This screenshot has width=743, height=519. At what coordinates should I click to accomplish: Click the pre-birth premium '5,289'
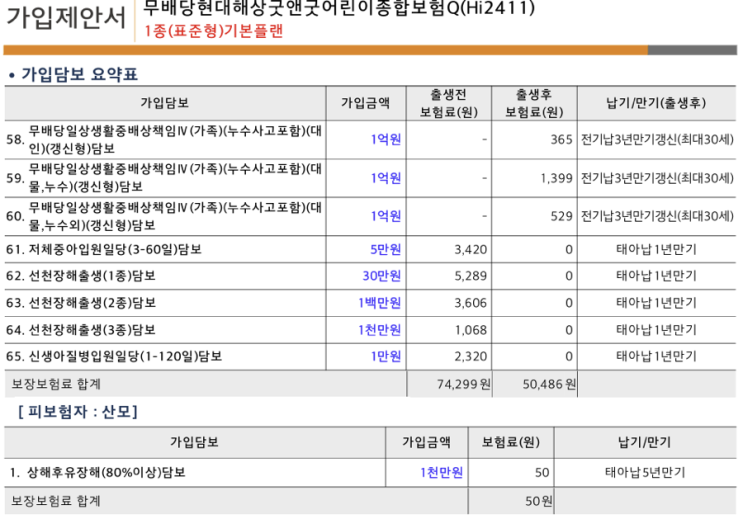[x=471, y=276]
